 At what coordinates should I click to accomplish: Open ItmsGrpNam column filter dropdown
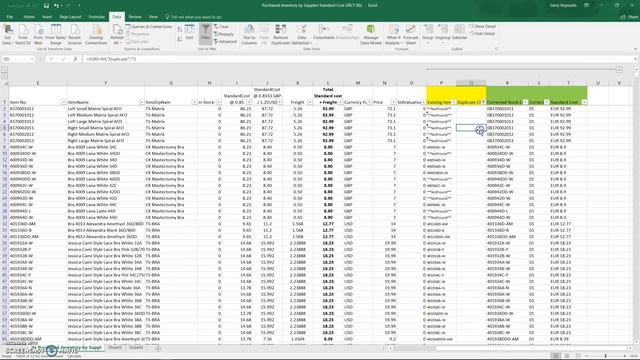194,102
